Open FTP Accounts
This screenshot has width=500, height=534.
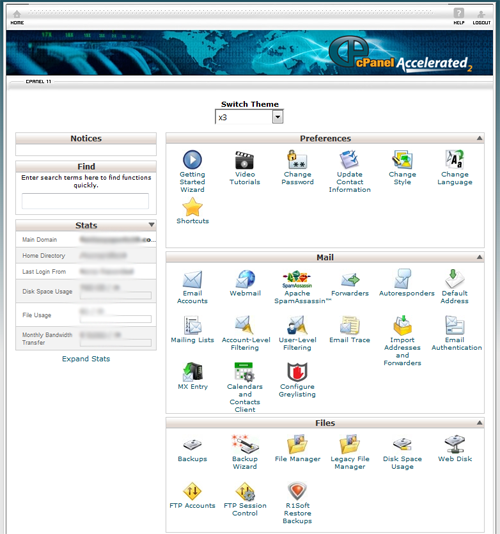[x=192, y=496]
